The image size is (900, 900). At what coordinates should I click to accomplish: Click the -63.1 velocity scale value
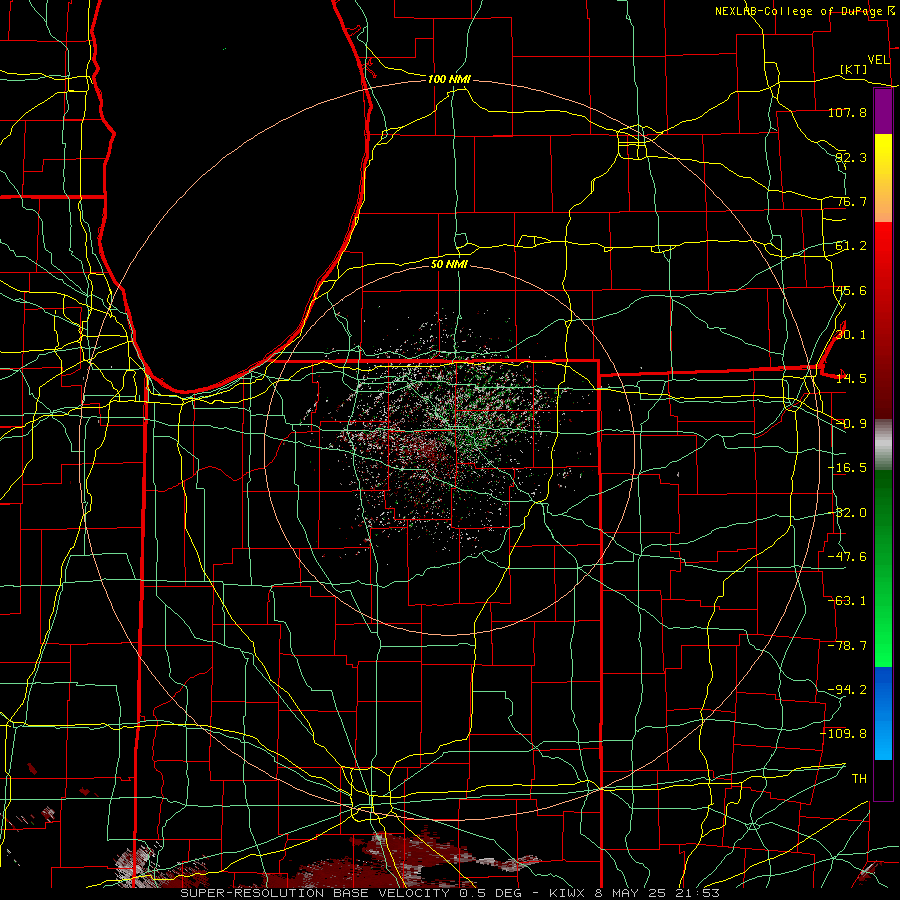point(847,601)
